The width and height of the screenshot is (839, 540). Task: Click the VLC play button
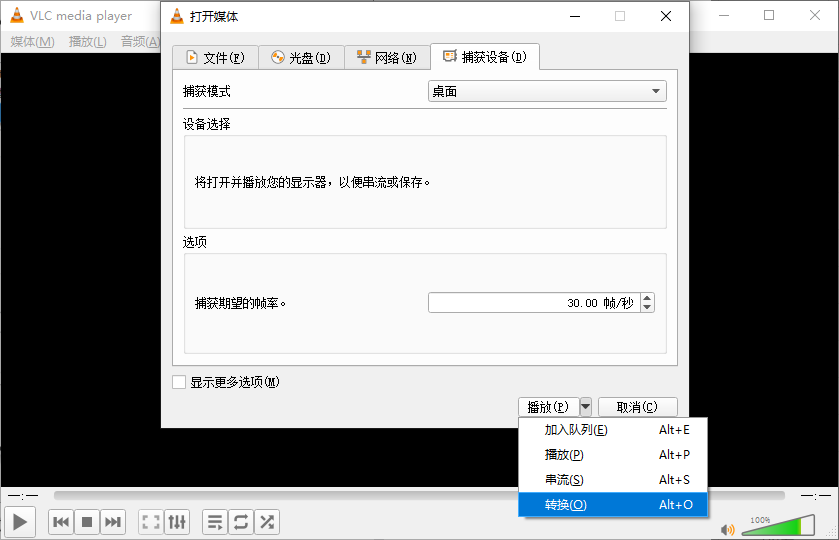(20, 522)
